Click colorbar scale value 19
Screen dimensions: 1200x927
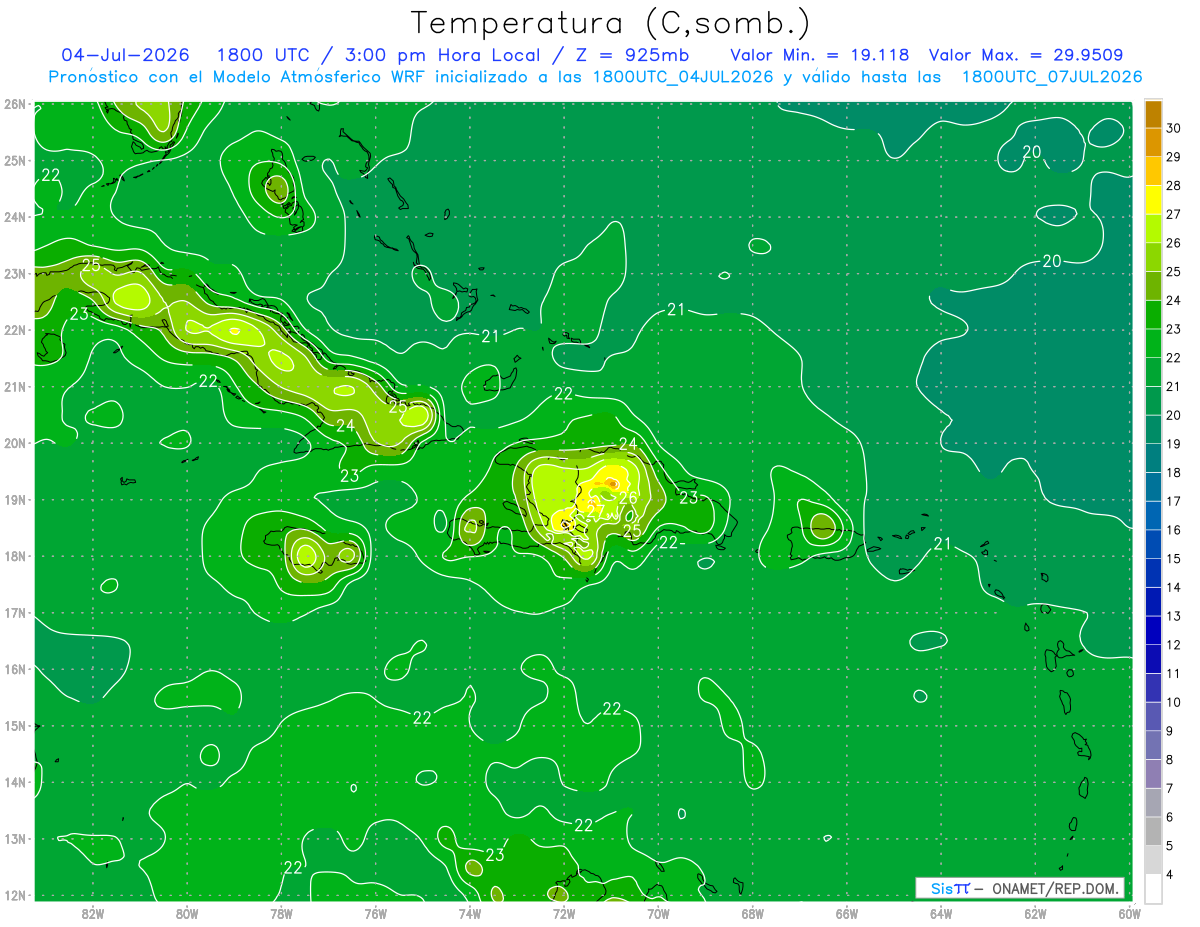(x=1174, y=444)
